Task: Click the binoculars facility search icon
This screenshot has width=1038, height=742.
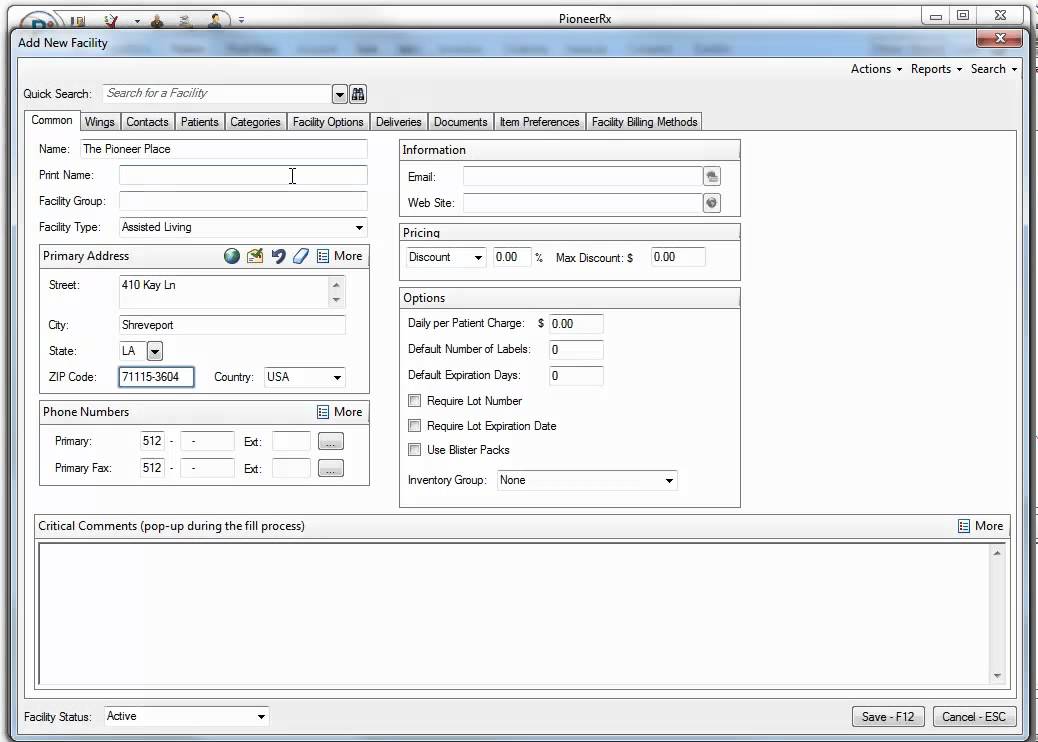Action: tap(358, 94)
